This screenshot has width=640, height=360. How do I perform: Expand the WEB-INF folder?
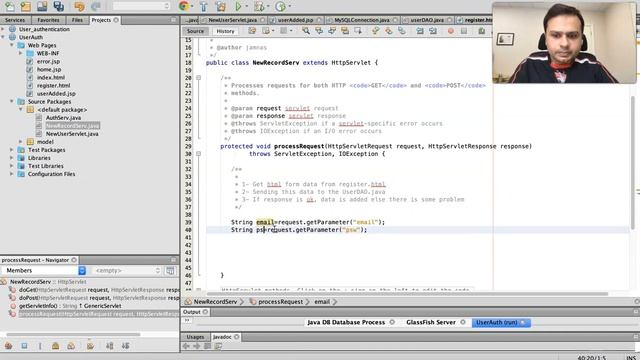click(x=21, y=53)
